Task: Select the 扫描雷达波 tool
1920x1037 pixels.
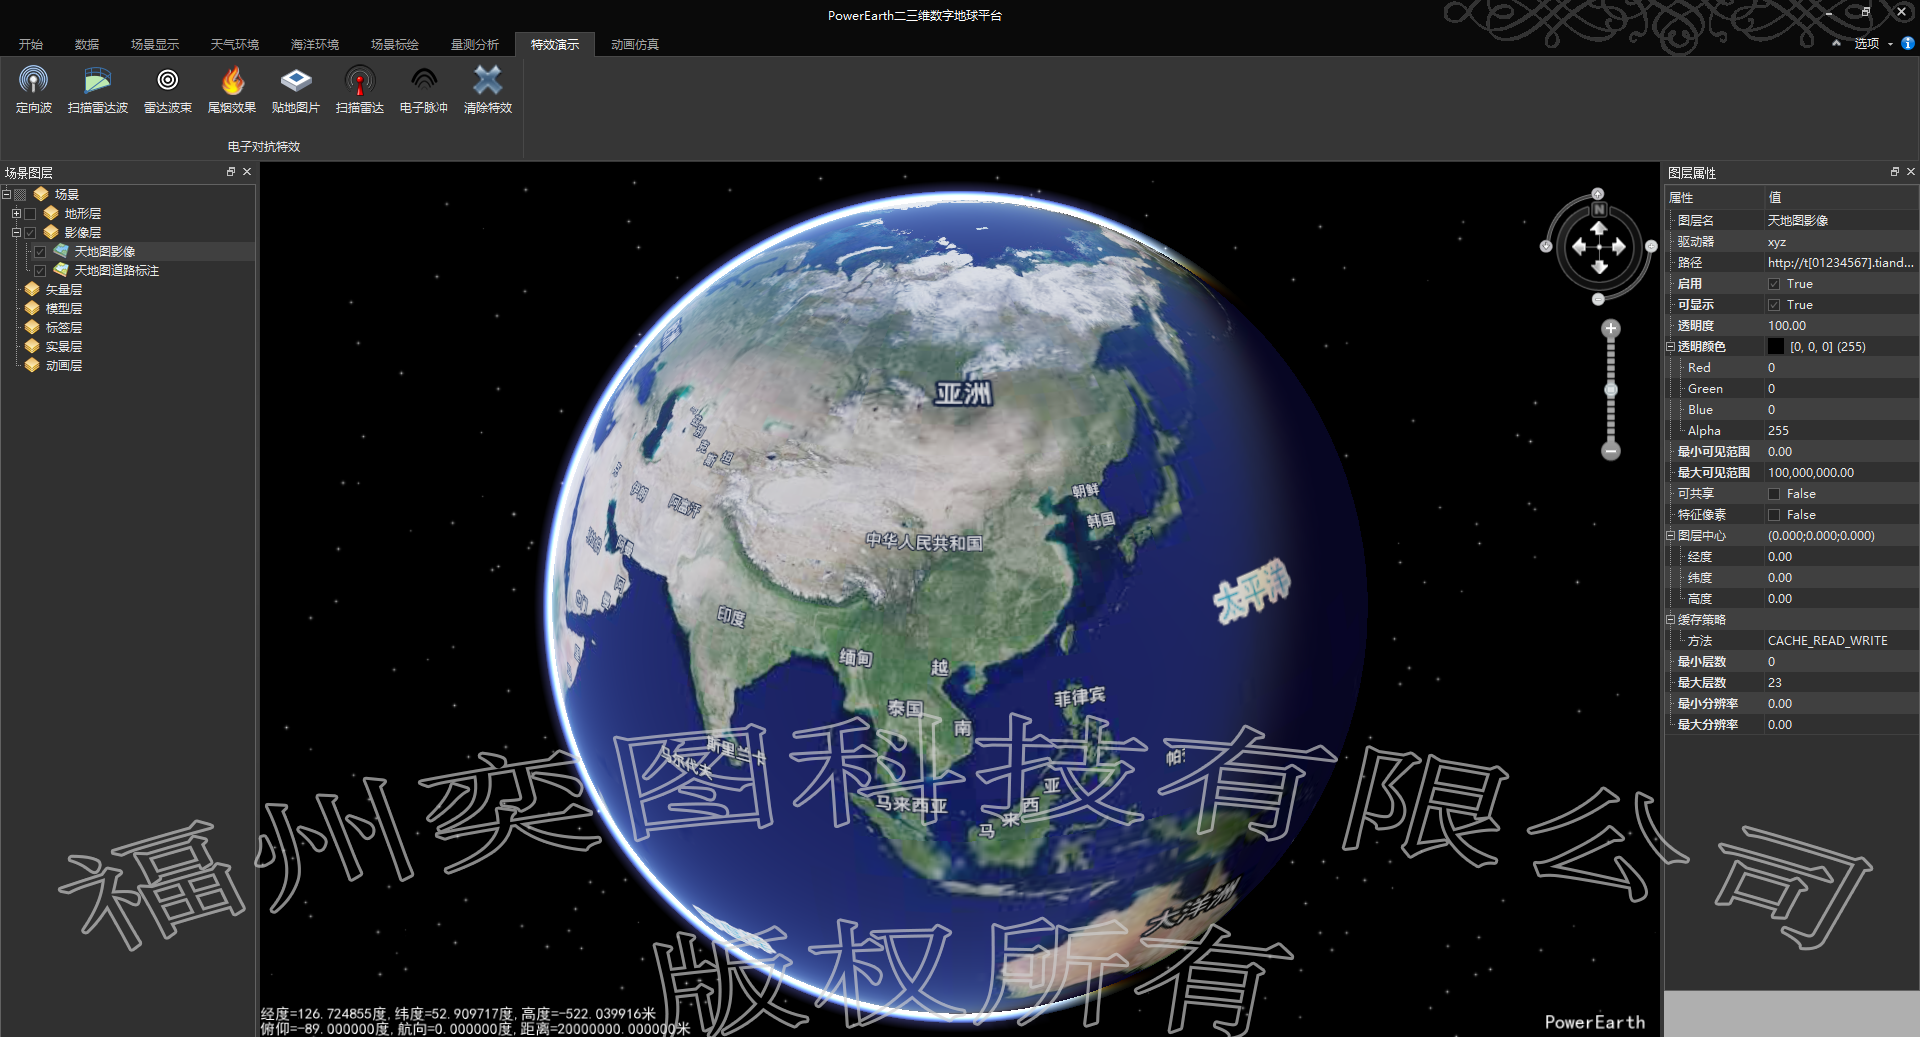Action: pyautogui.click(x=97, y=89)
